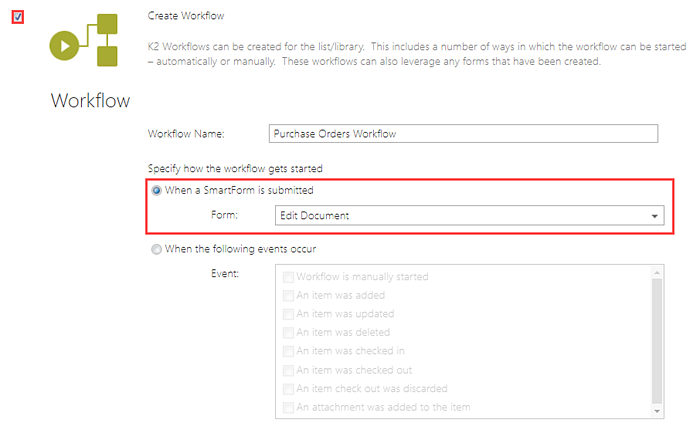Check 'An attachment was added to the item'
Image resolution: width=700 pixels, height=433 pixels.
tap(289, 407)
